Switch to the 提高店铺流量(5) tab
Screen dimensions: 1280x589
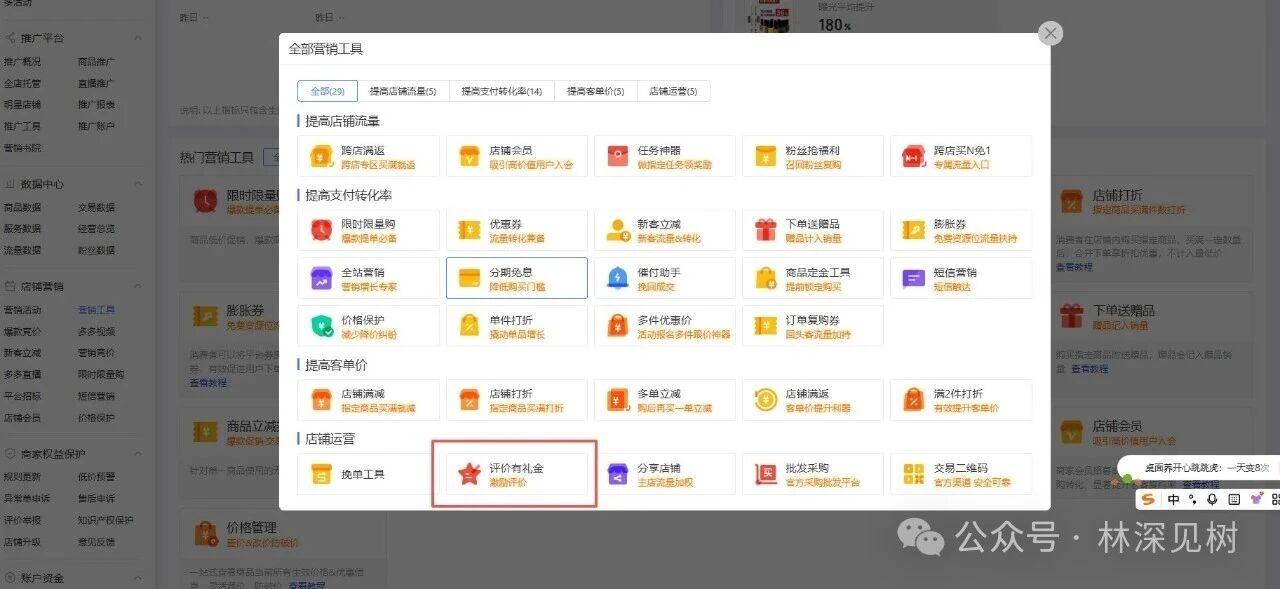[403, 91]
